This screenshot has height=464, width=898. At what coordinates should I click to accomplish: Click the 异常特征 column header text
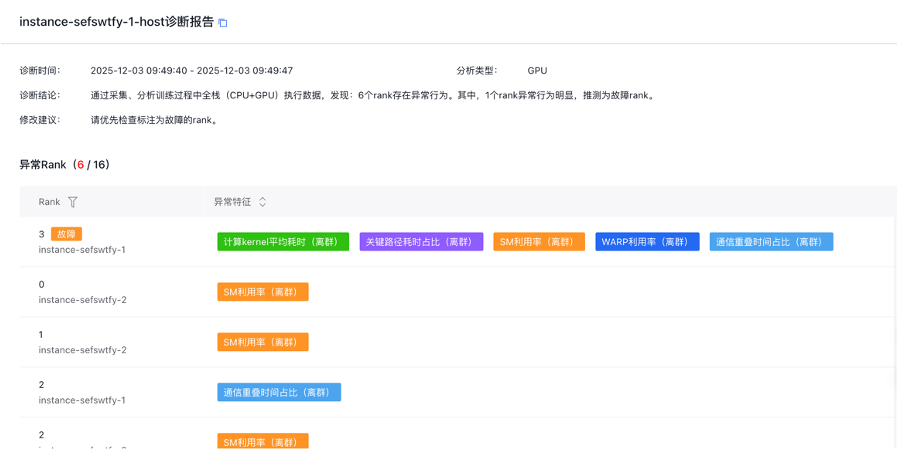tap(234, 202)
